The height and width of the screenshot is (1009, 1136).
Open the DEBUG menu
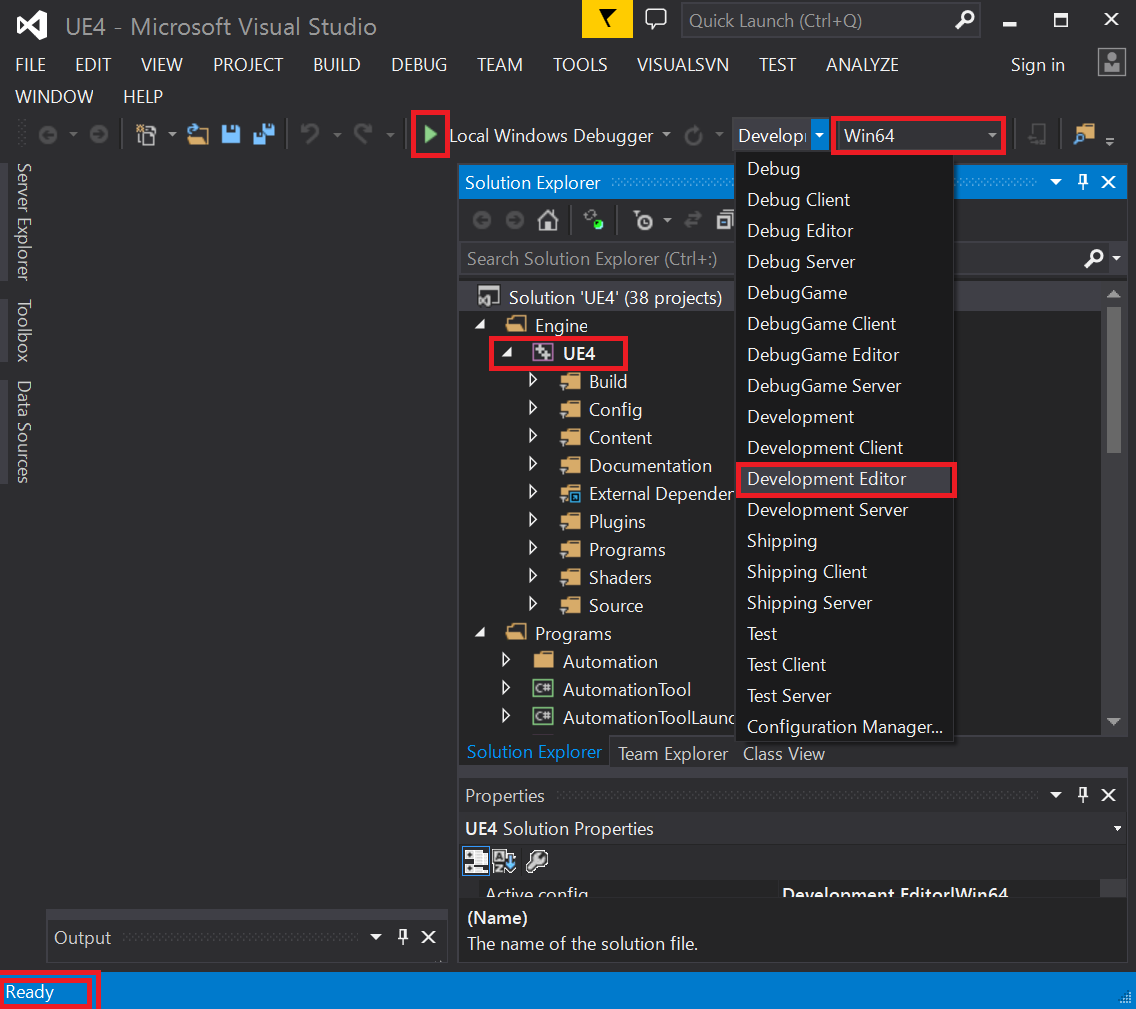pyautogui.click(x=419, y=64)
